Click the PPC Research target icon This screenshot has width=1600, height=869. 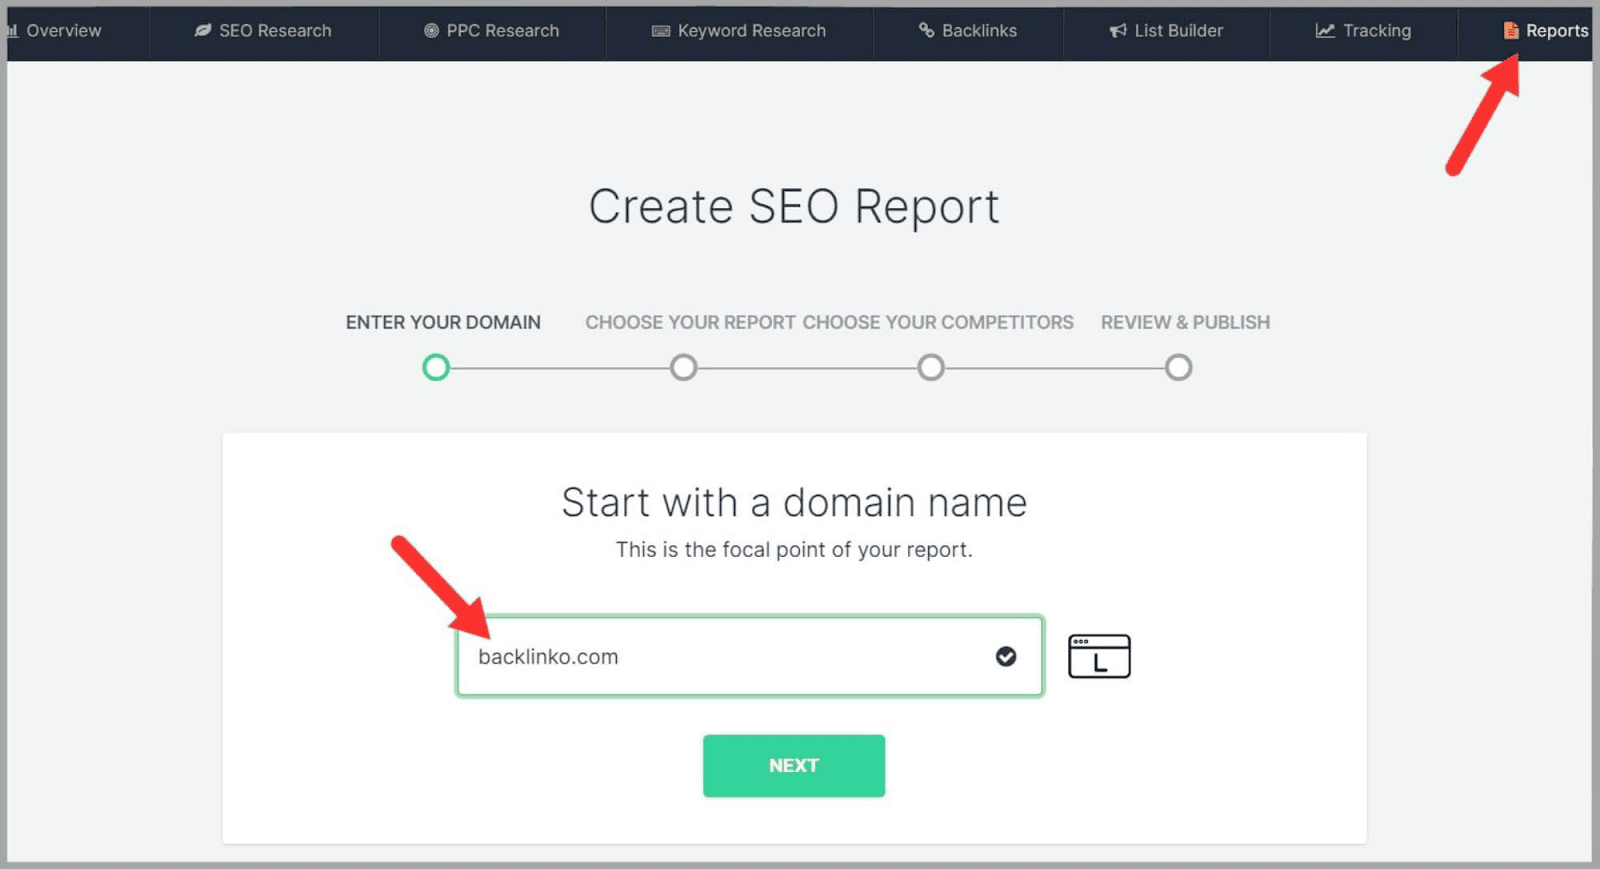[x=431, y=31]
